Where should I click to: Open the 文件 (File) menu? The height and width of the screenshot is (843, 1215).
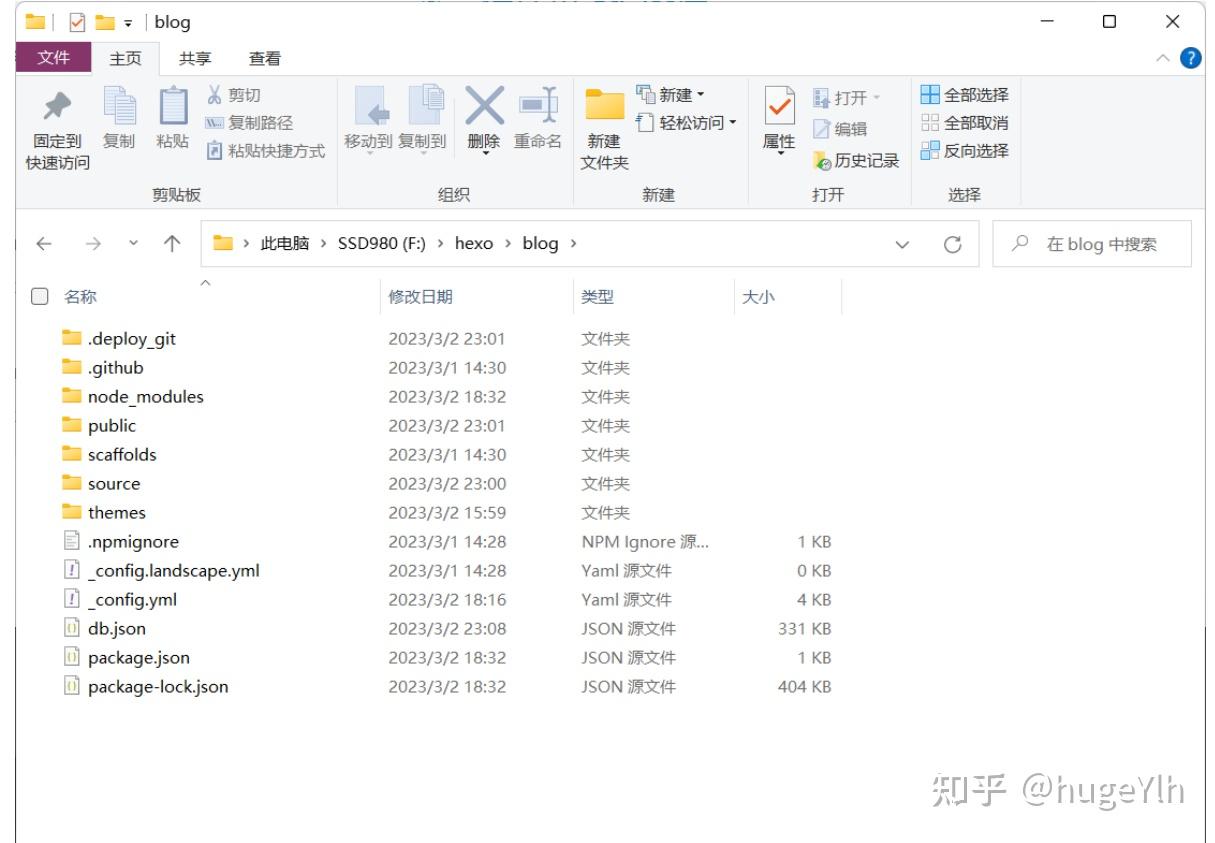(55, 57)
